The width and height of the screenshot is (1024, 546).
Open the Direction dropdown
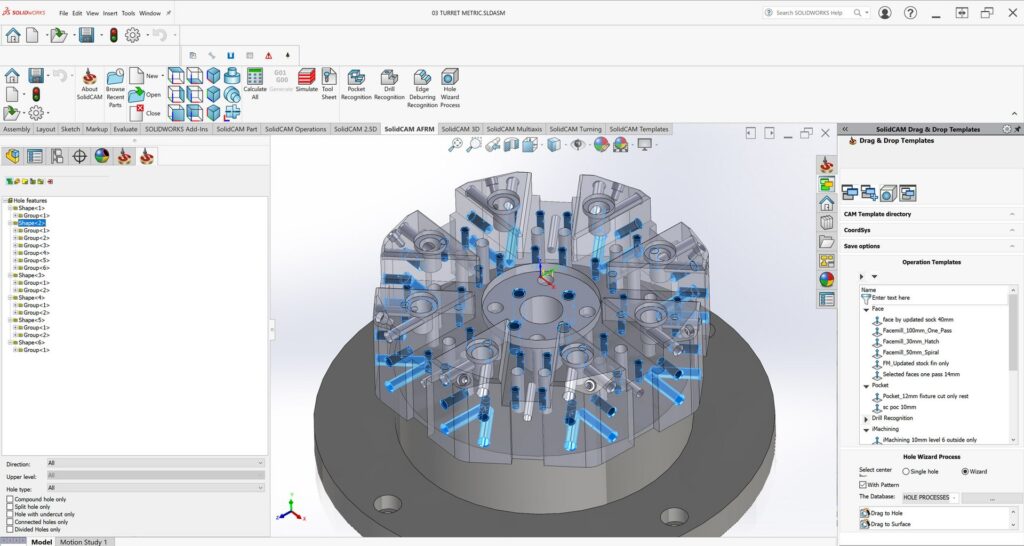[x=155, y=463]
